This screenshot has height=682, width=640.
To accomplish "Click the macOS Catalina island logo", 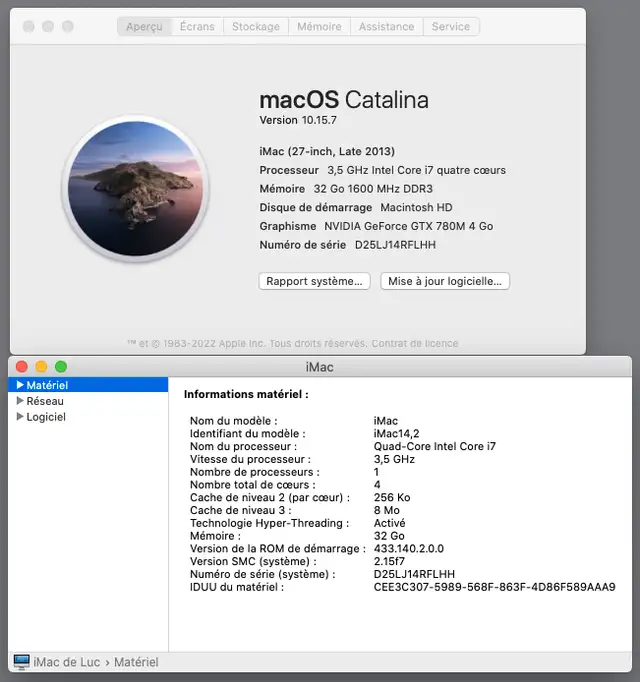I will tap(135, 189).
